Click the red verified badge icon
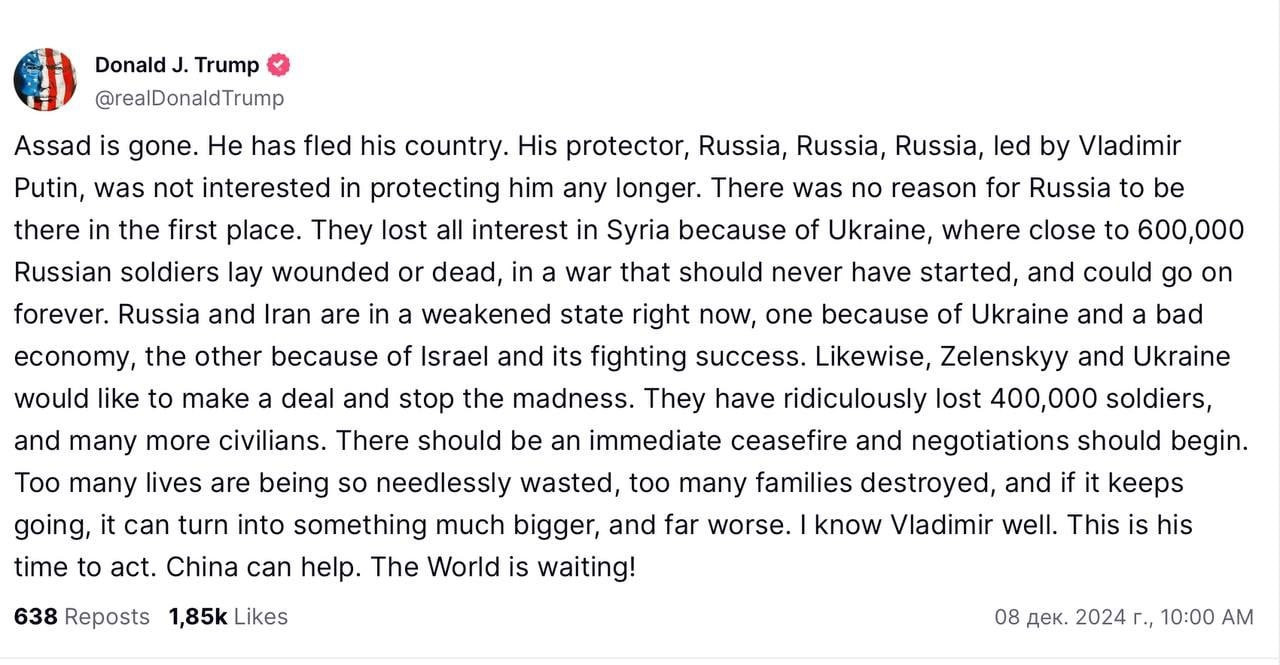1280x665 pixels. pos(279,66)
